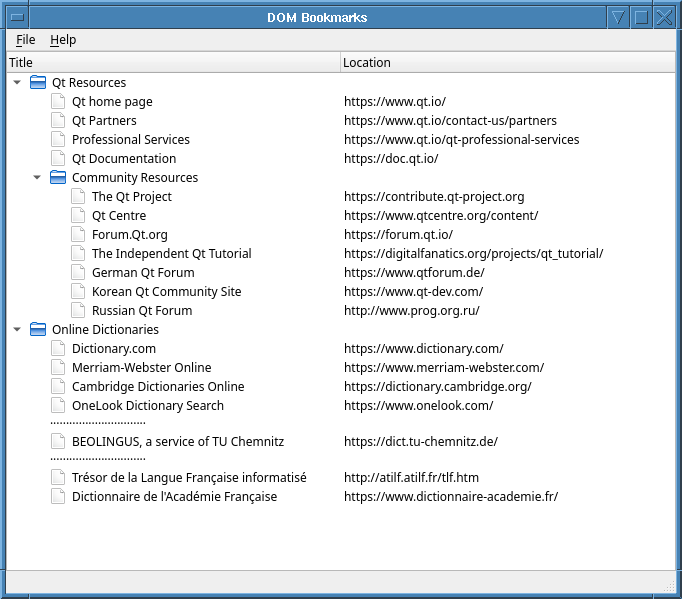Viewport: 682px width, 599px height.
Task: Collapse the Community Resources subfolder arrow
Action: click(x=37, y=178)
